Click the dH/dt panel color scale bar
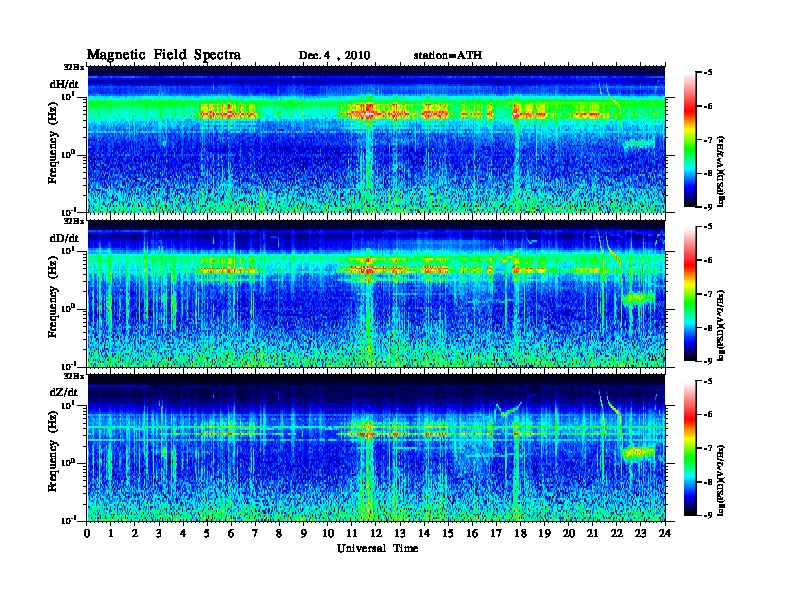The image size is (792, 612). [690, 139]
